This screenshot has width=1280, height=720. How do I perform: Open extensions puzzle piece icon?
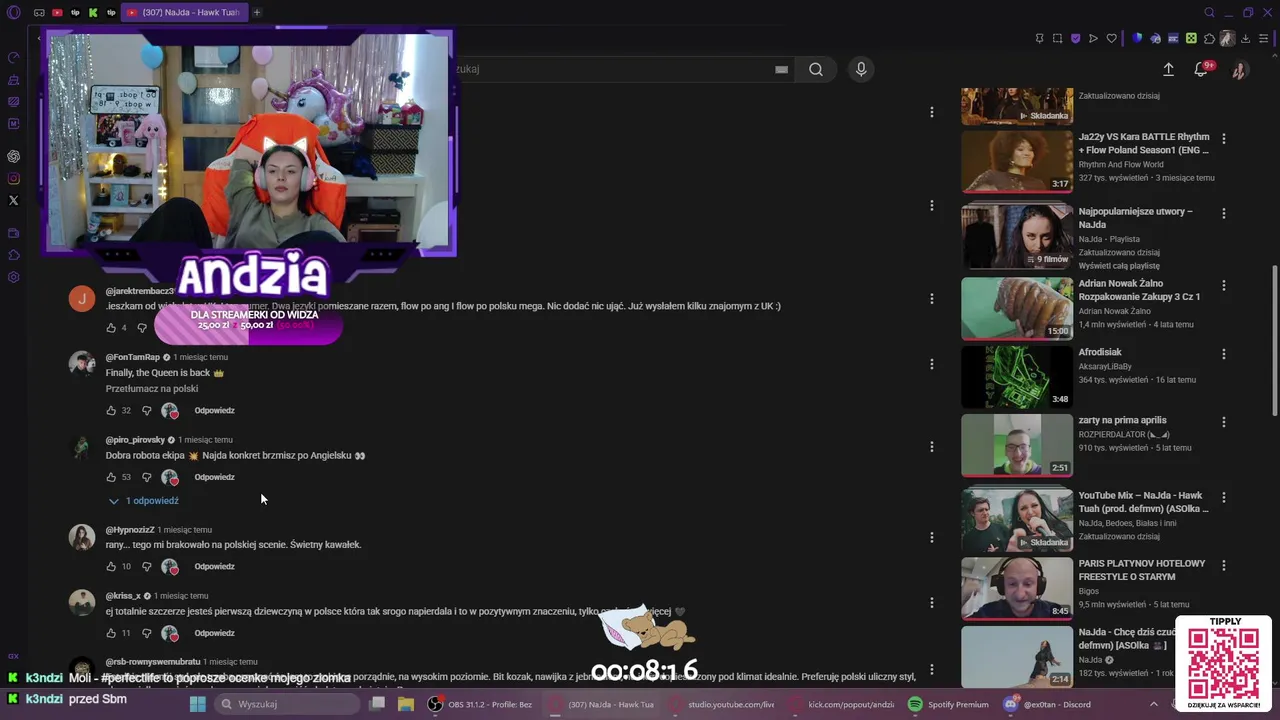[x=1209, y=39]
